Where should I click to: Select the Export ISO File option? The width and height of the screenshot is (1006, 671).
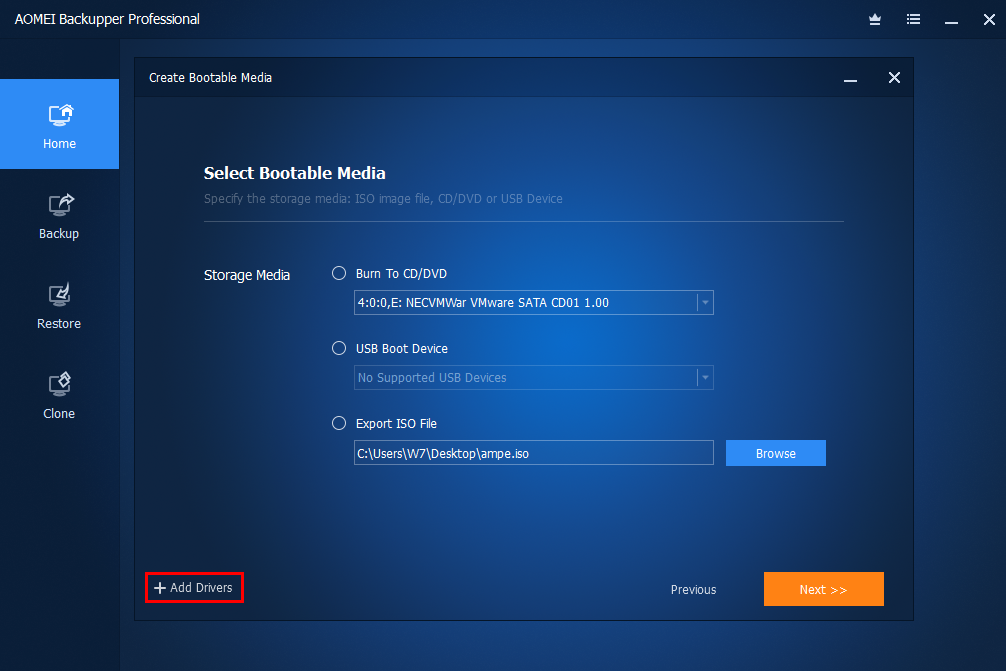tap(339, 423)
